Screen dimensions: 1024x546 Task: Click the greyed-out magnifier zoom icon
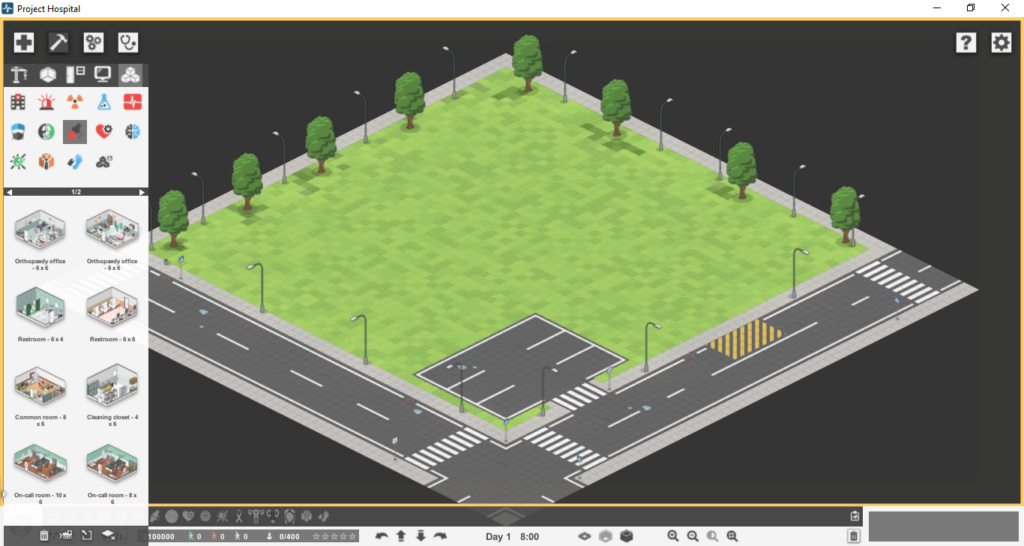712,536
